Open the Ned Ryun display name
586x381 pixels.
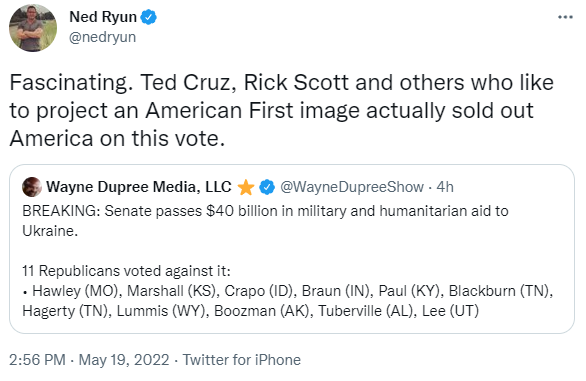click(x=103, y=17)
